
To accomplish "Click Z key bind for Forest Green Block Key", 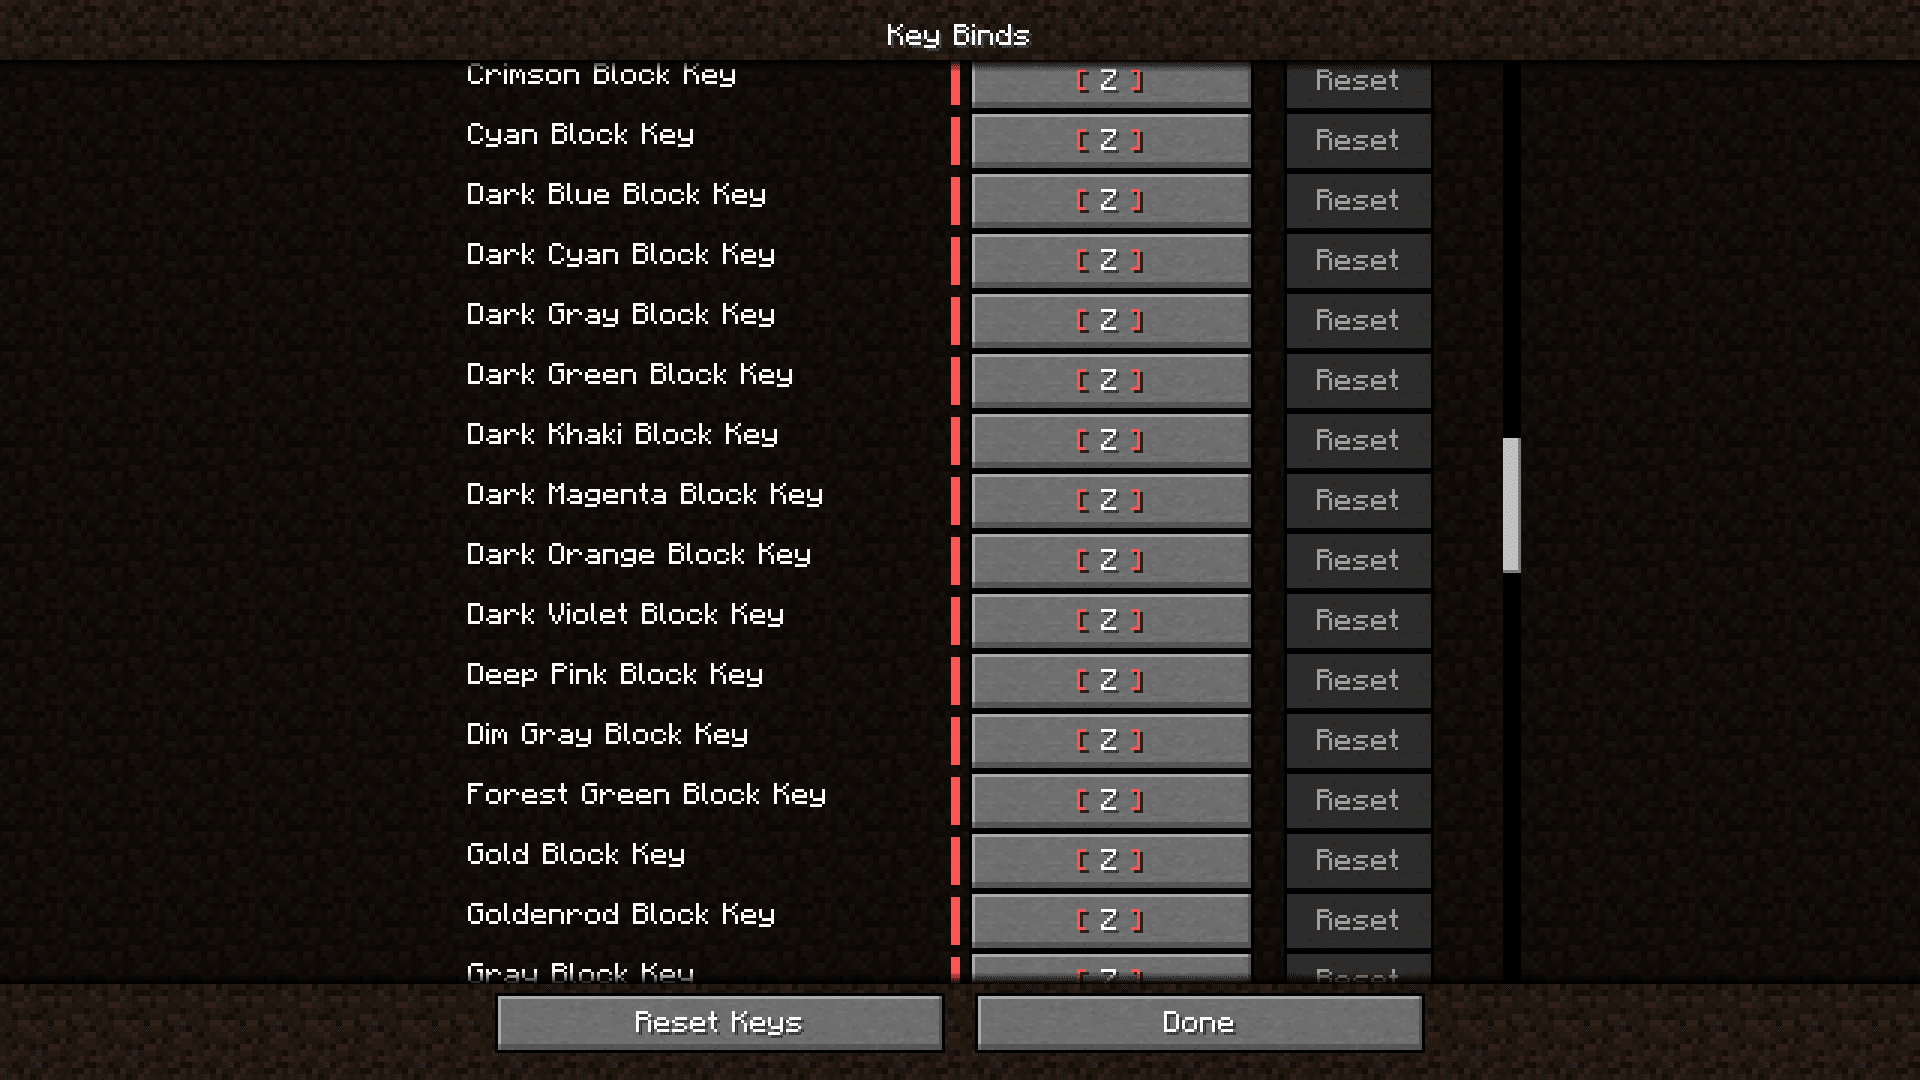I will coord(1110,800).
